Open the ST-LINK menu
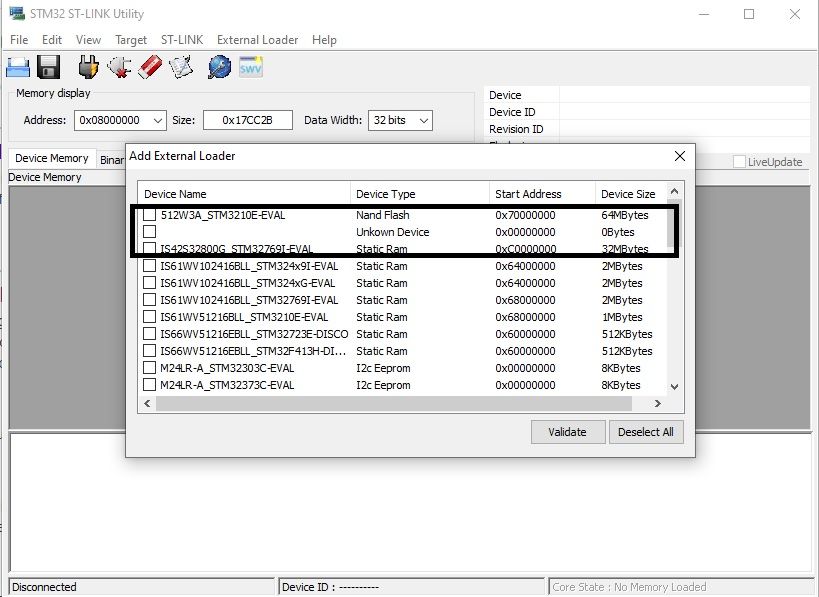 (182, 40)
